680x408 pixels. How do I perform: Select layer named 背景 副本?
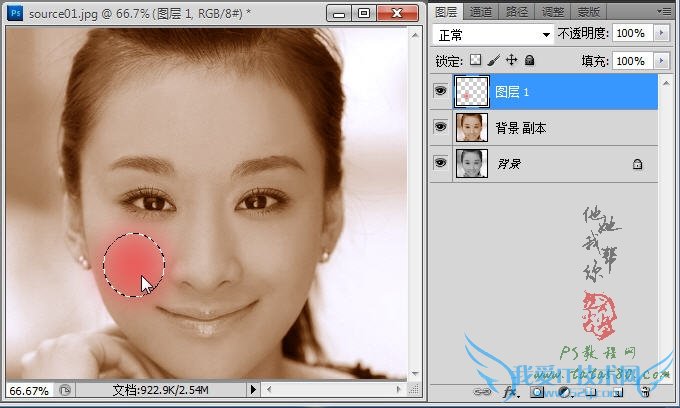coord(520,128)
